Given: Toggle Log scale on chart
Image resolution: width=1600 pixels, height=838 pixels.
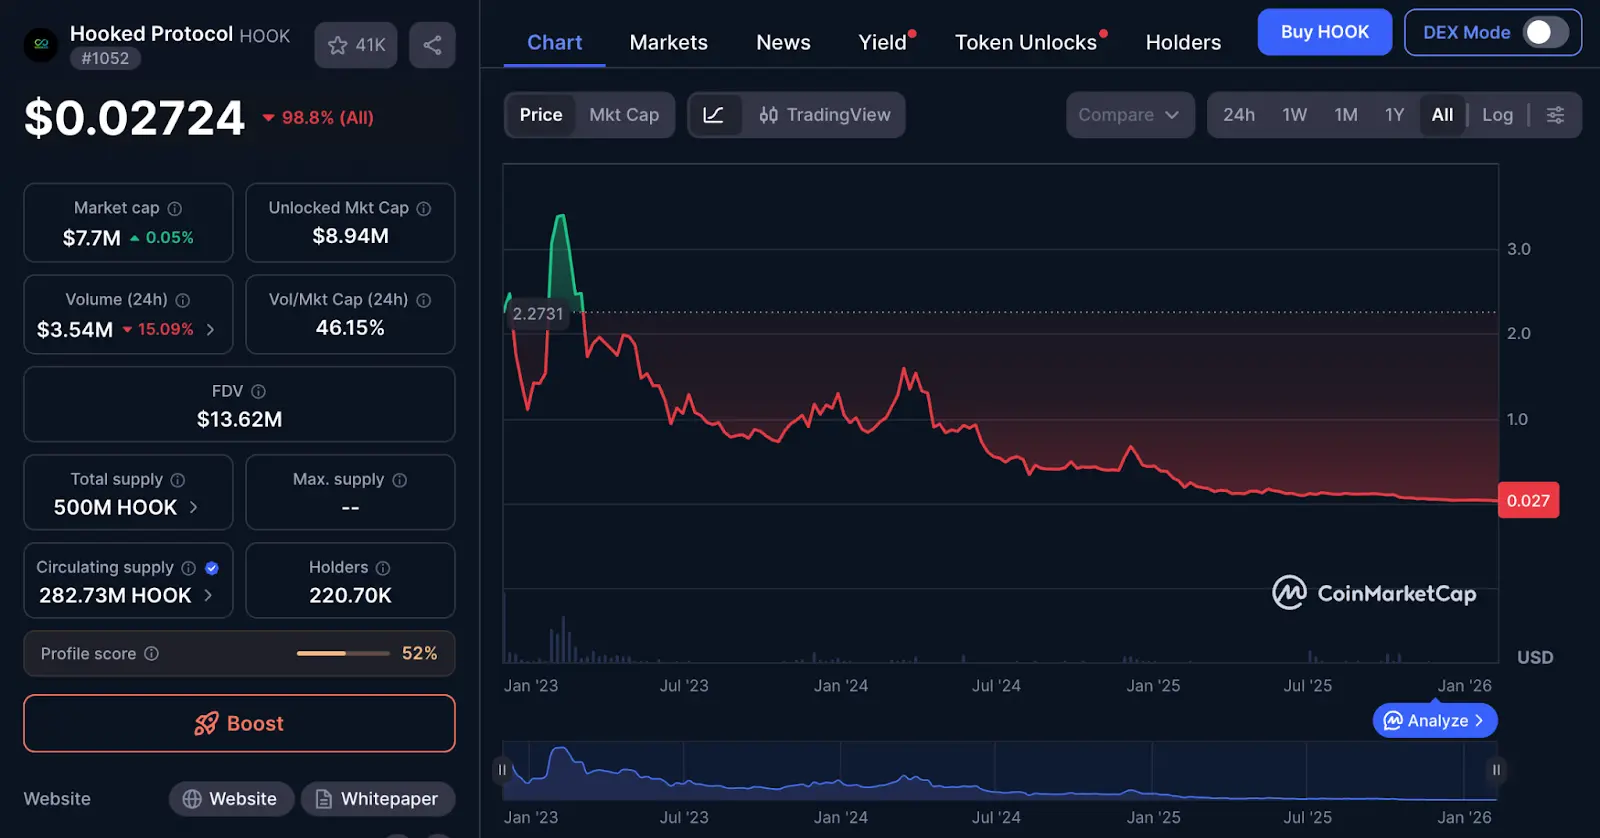Looking at the screenshot, I should click(1497, 115).
